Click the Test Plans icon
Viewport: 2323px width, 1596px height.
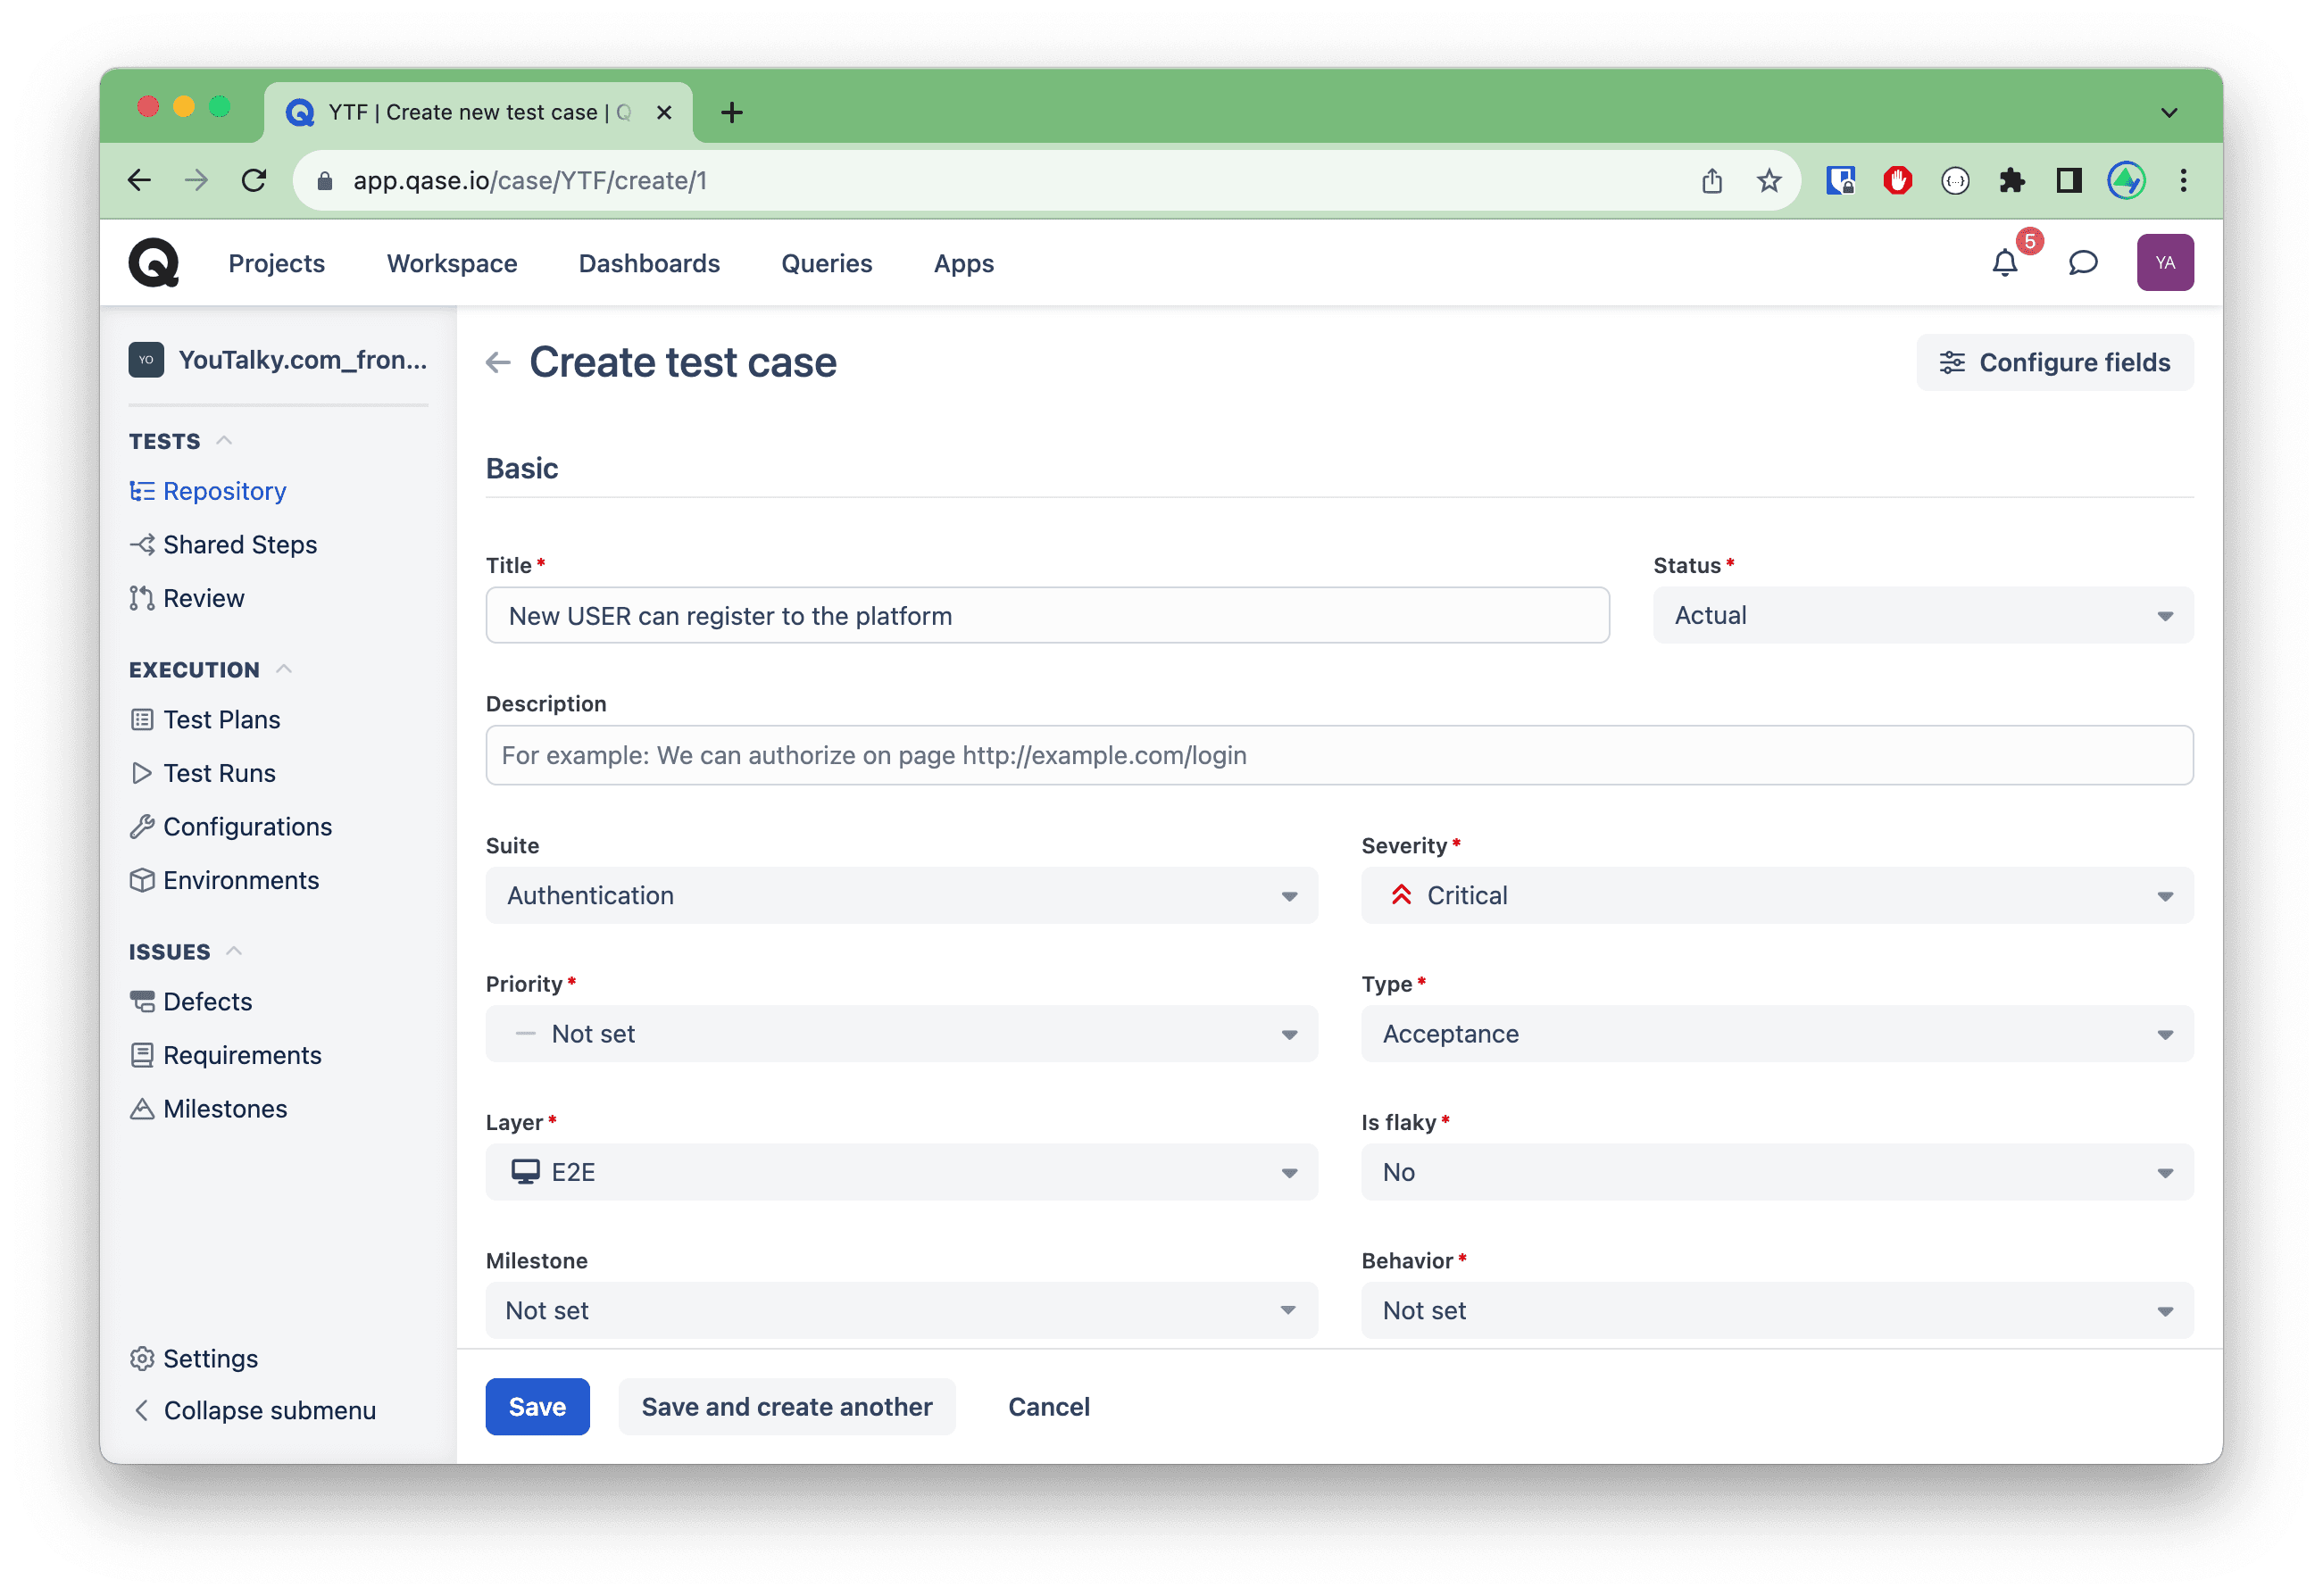[x=143, y=719]
